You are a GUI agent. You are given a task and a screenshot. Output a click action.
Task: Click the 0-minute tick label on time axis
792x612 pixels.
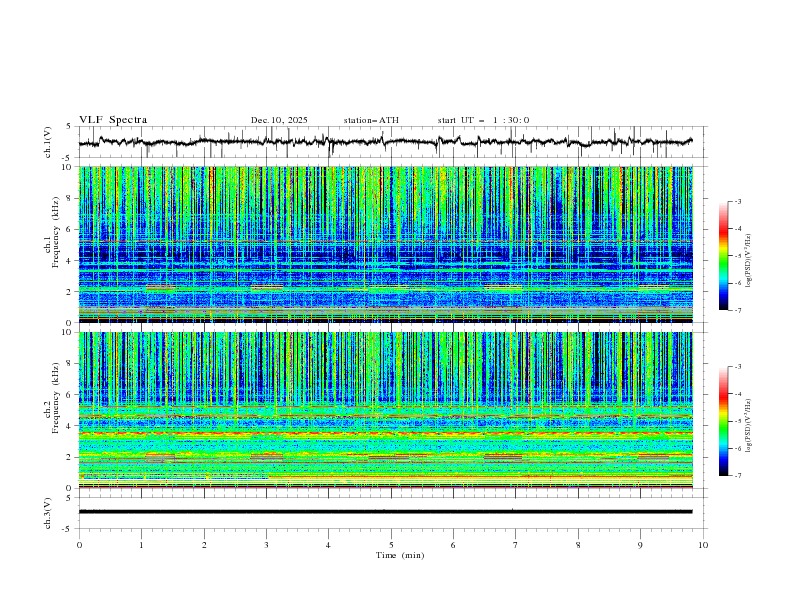(x=79, y=545)
